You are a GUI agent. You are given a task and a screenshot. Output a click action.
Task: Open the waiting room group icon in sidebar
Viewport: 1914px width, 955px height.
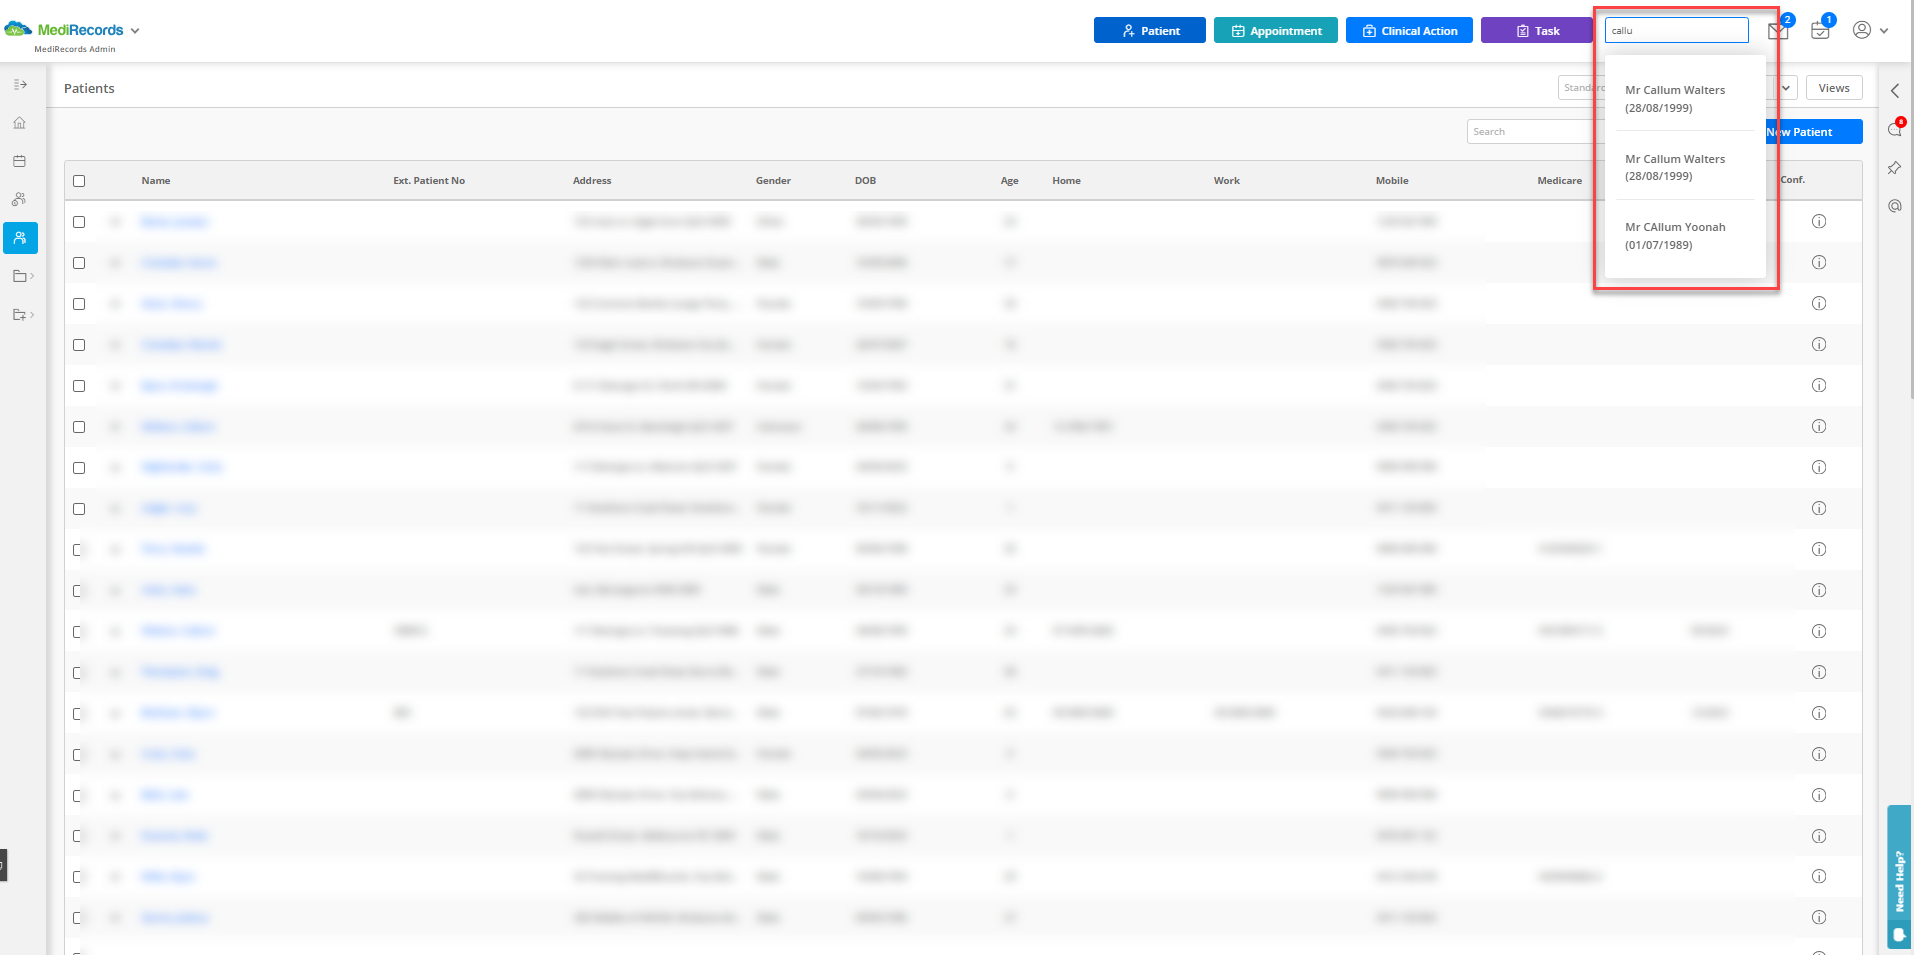tap(19, 199)
